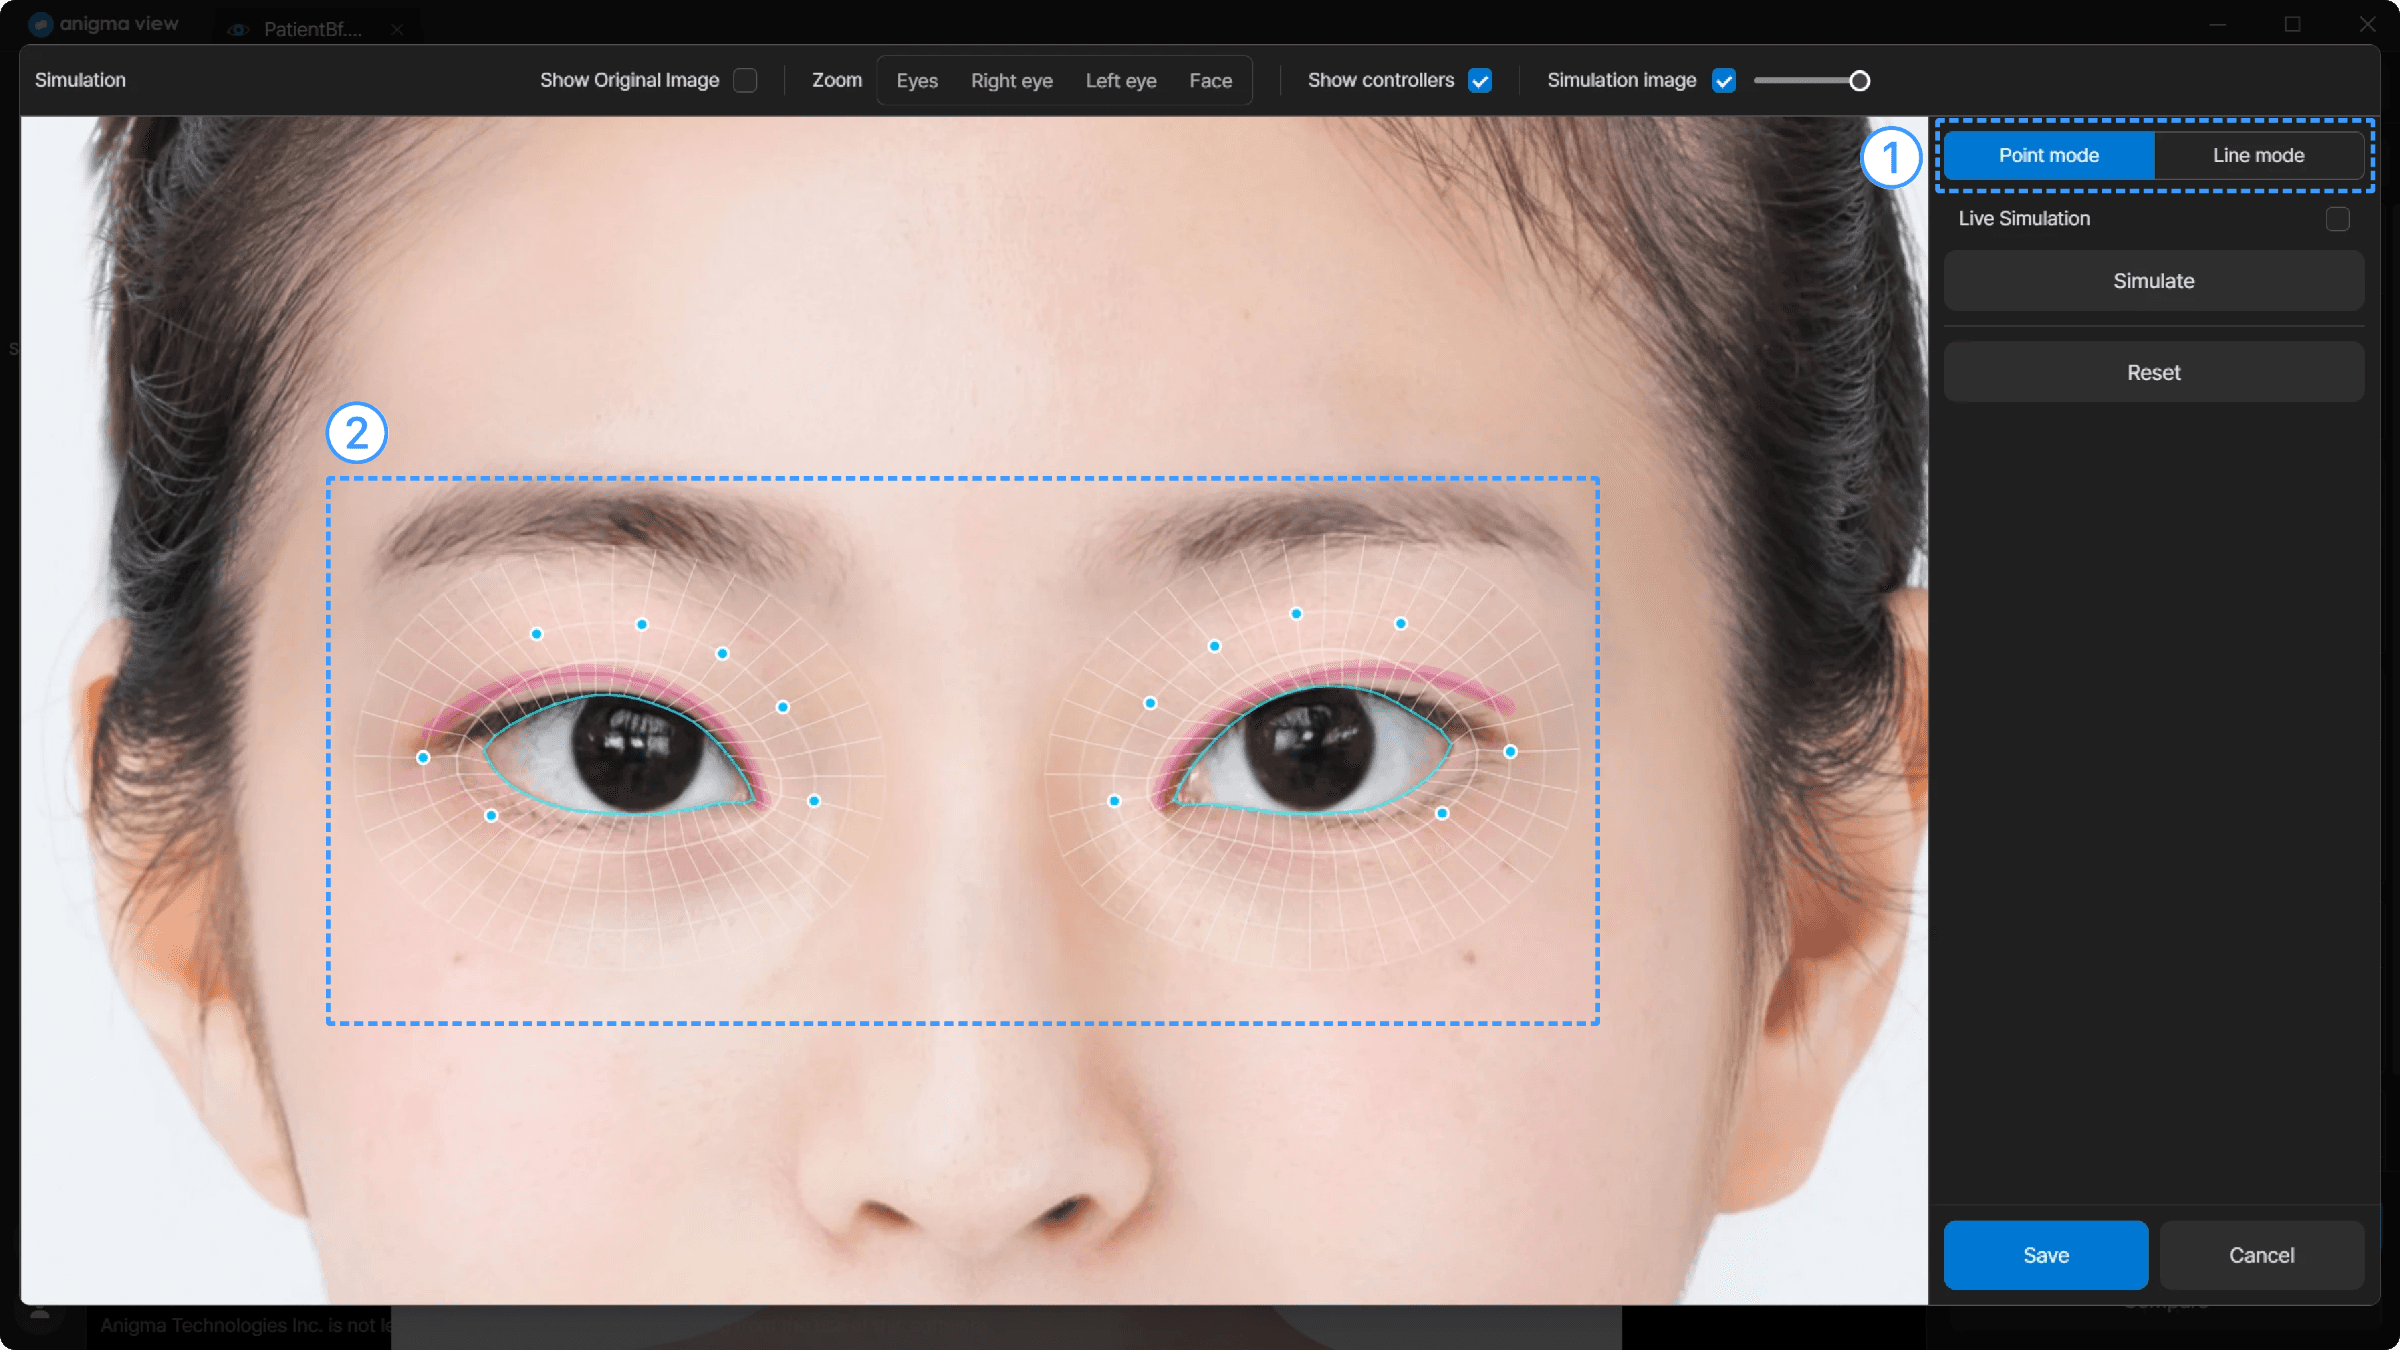Screen dimensions: 2400x1350
Task: Toggle the Simulation image checkbox
Action: [x=1724, y=81]
